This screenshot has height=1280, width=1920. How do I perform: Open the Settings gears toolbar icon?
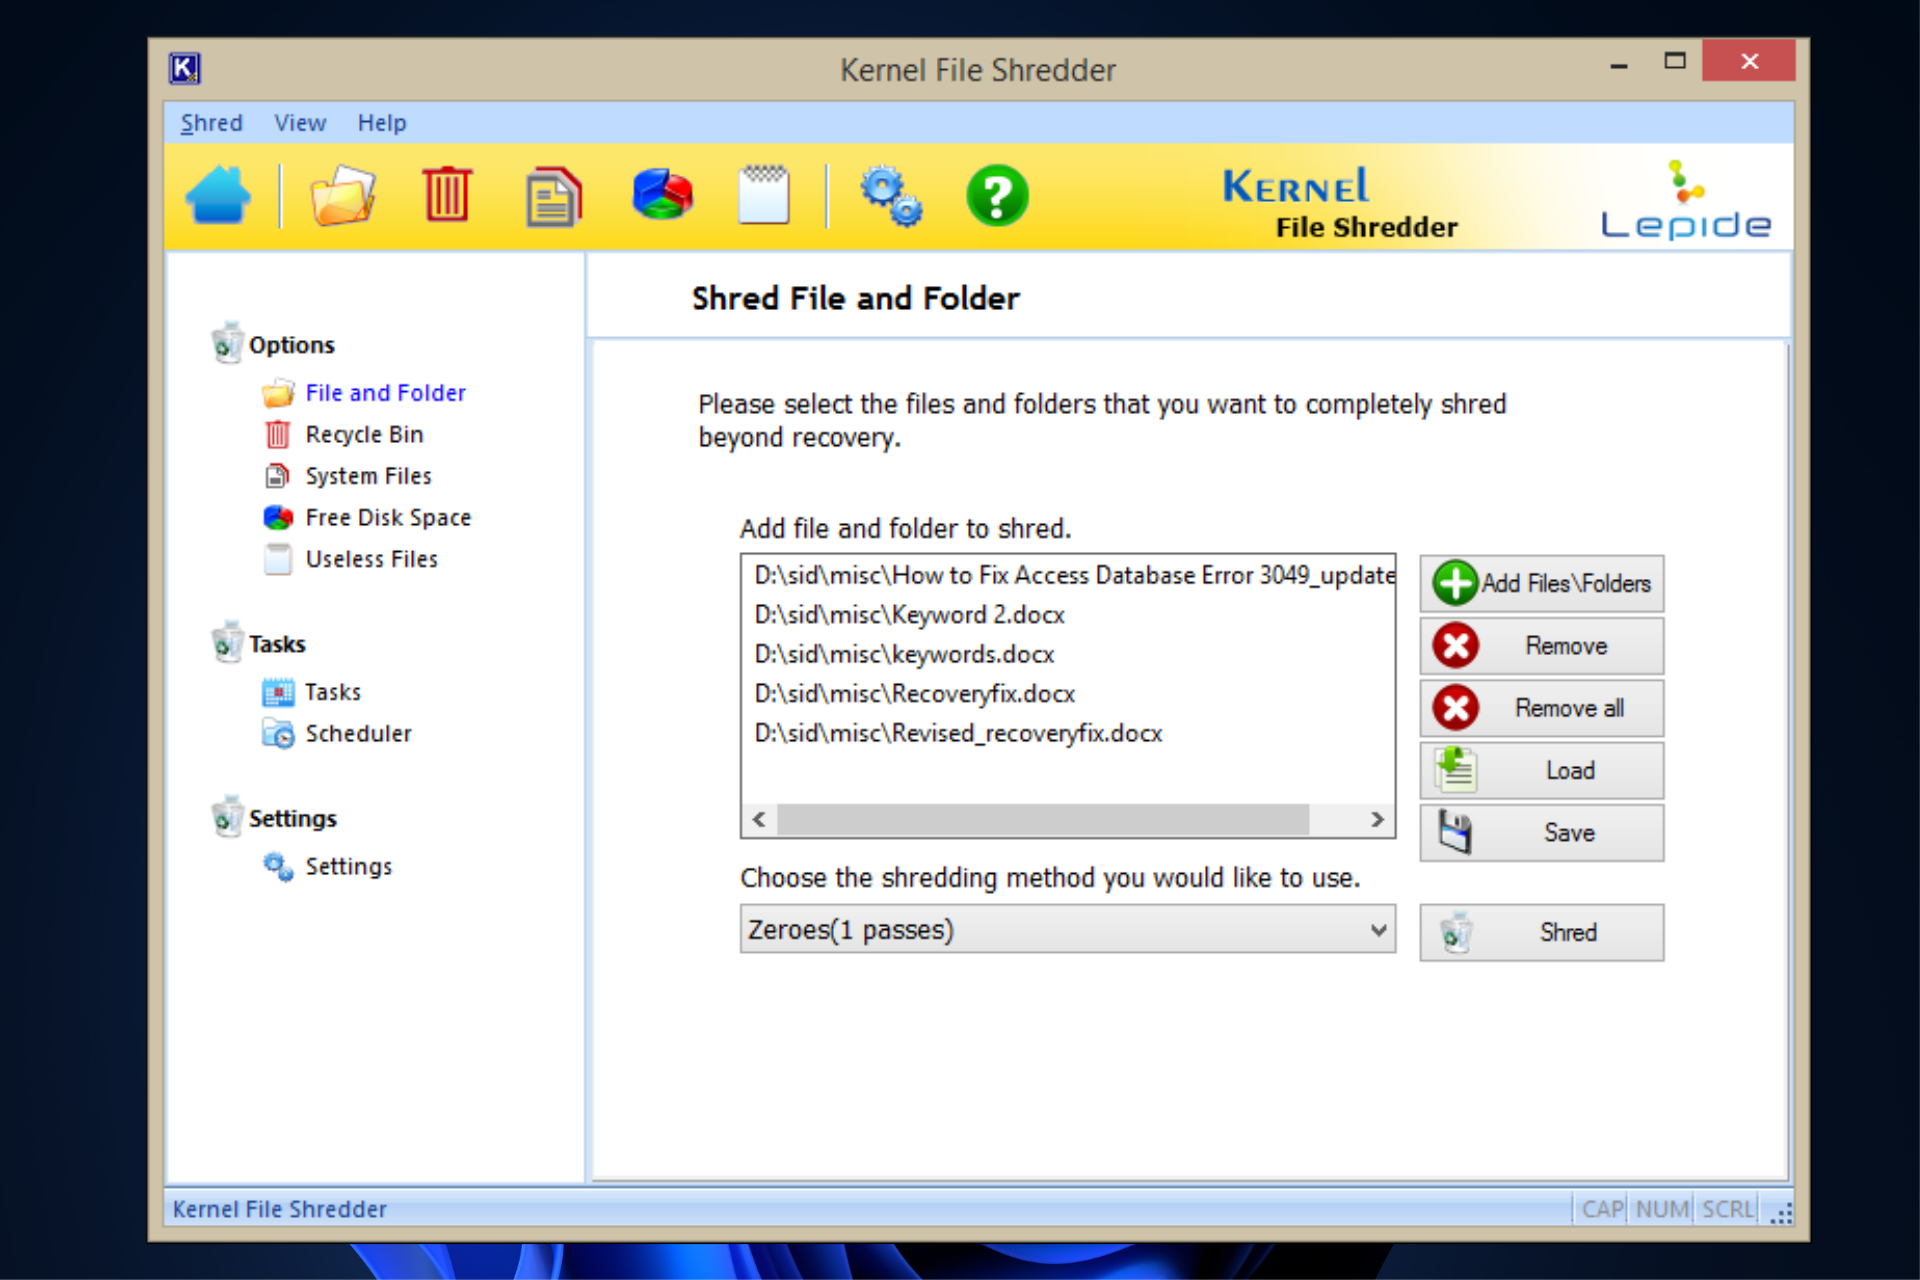click(x=891, y=196)
